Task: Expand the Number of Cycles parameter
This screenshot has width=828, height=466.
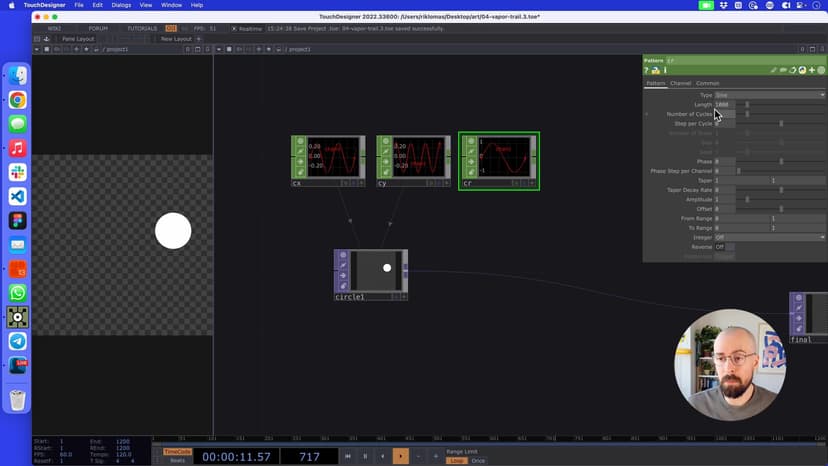Action: click(647, 114)
